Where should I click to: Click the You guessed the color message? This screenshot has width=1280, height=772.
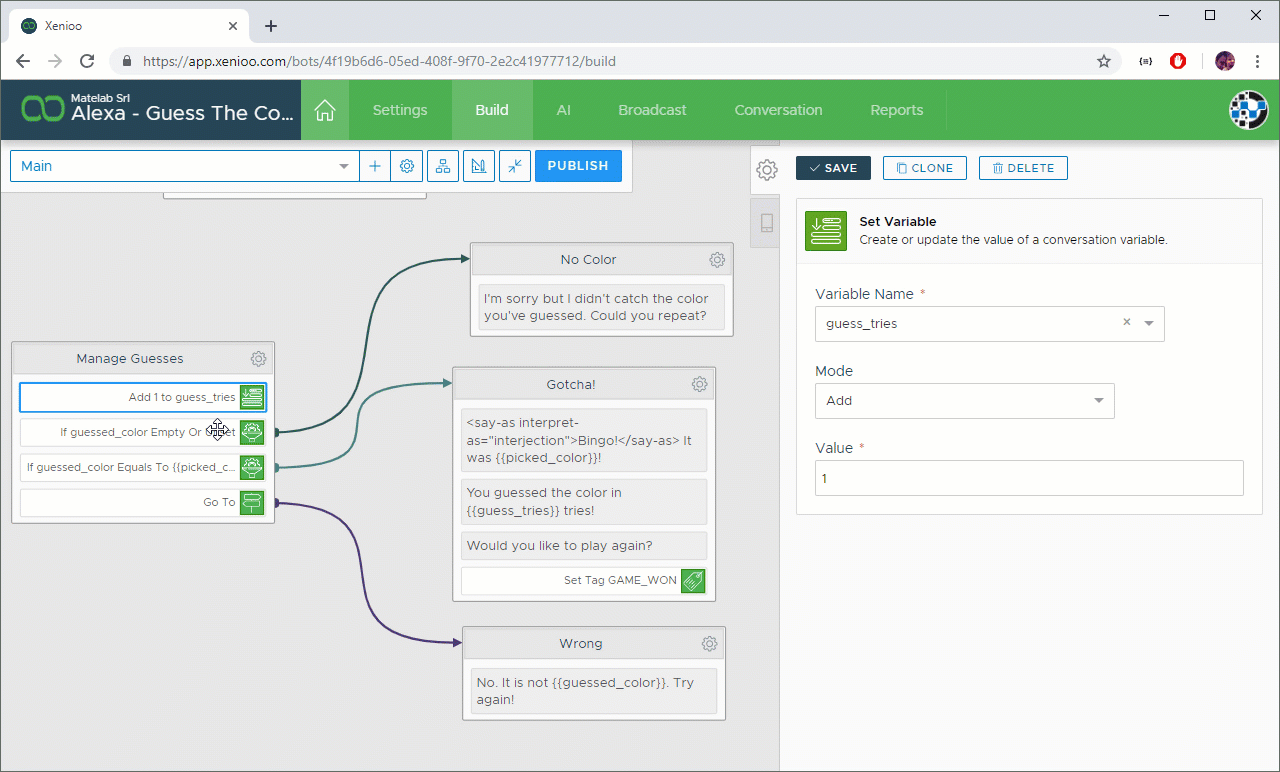click(584, 501)
